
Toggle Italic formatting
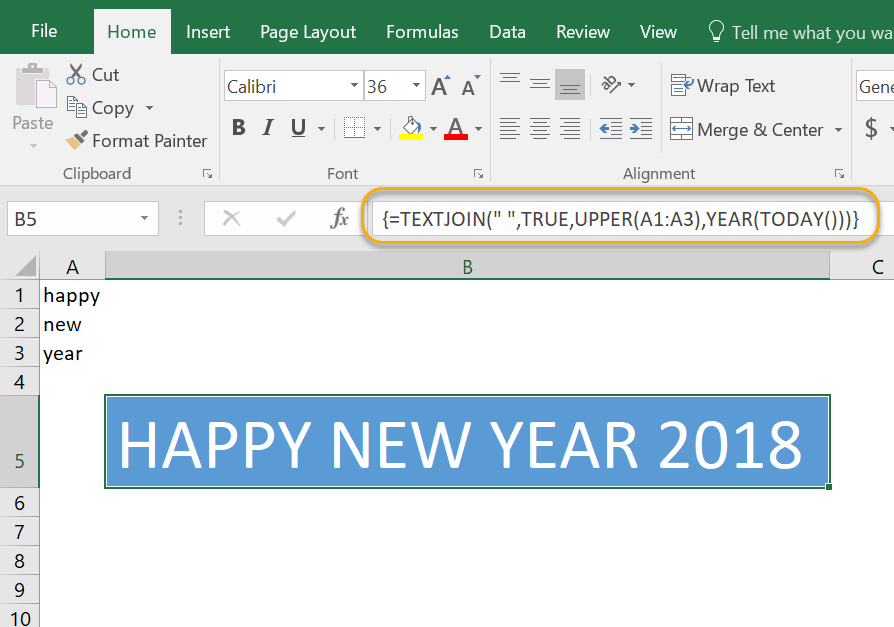[x=268, y=128]
